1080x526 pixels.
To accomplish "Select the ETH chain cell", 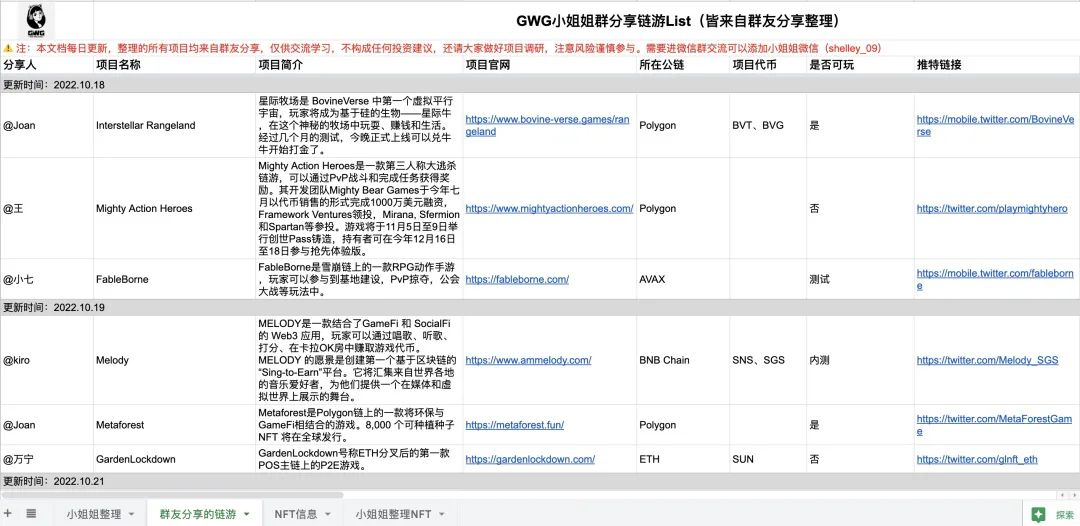I will [x=683, y=459].
